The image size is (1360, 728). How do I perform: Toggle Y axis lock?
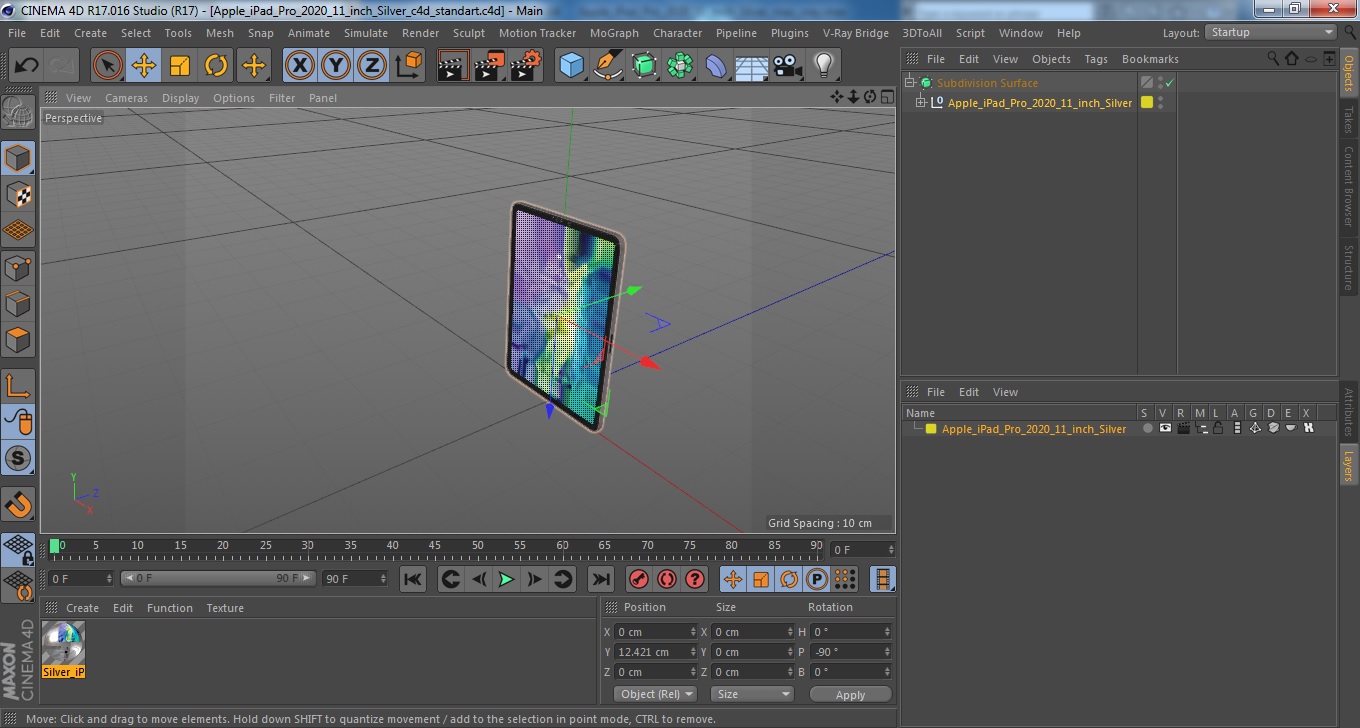point(335,66)
